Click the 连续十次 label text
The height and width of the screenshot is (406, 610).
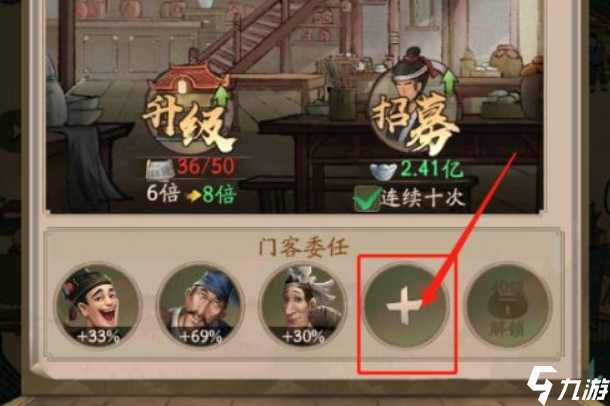point(423,199)
